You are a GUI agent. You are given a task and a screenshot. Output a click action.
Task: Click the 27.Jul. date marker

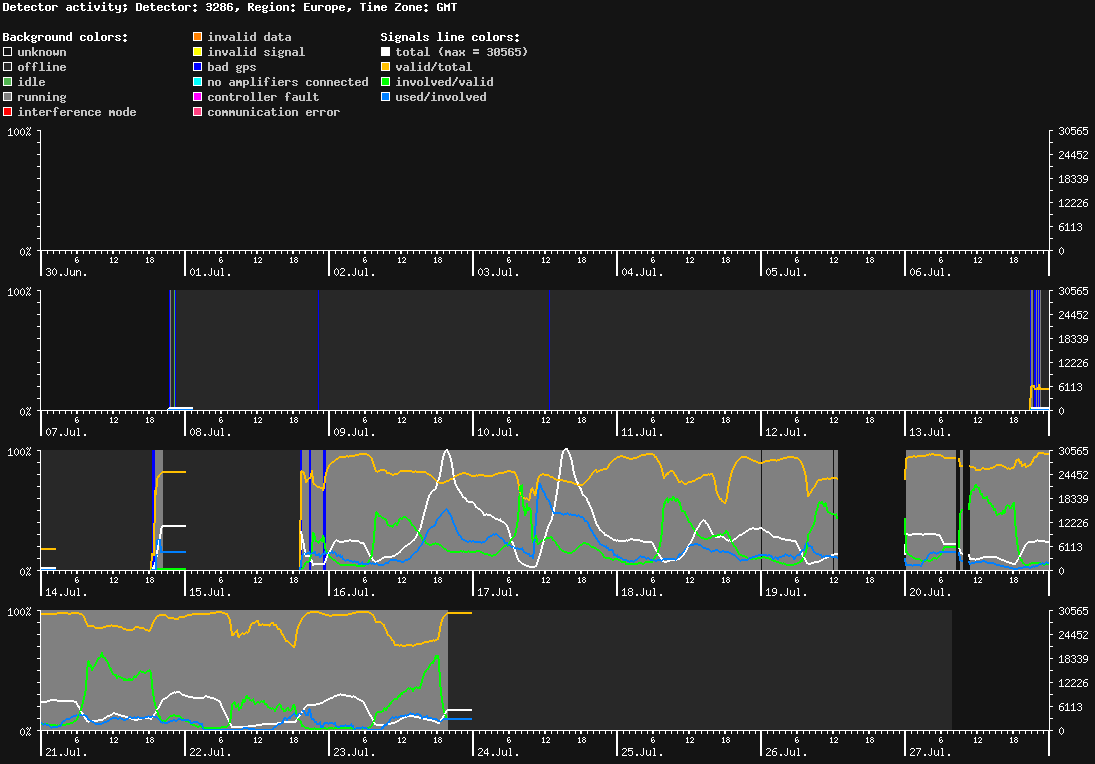(x=930, y=752)
